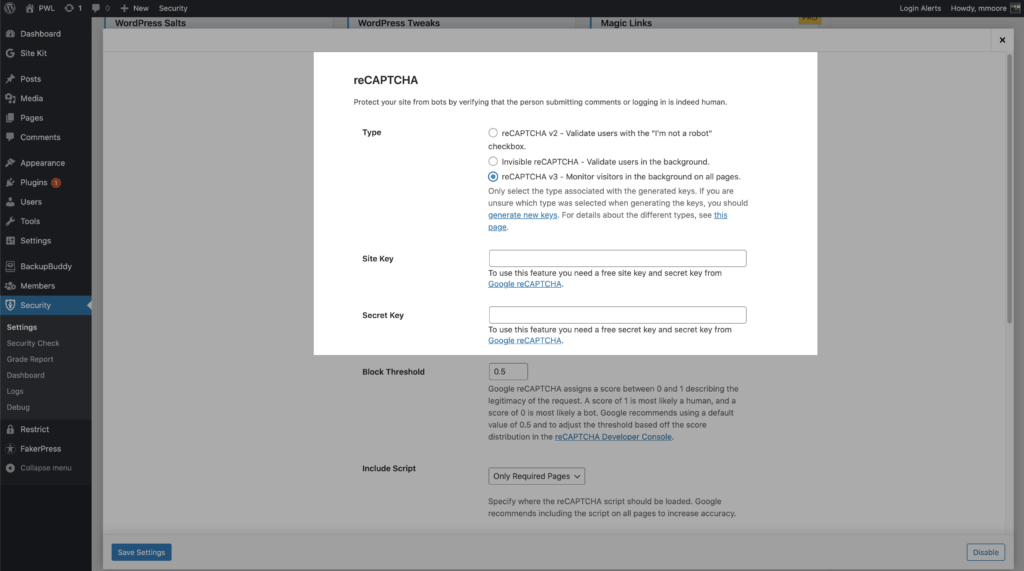Screen dimensions: 1024x571
Task: Click the Site Kit Google icon in sidebar
Action: [x=10, y=53]
